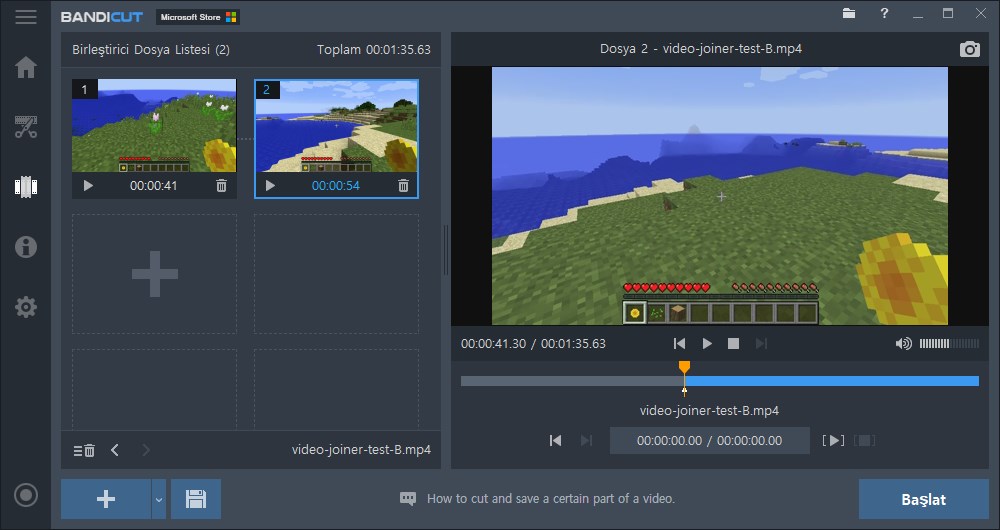Screen dimensions: 1000x530
Task: Click the Başlat button
Action: pyautogui.click(x=923, y=499)
